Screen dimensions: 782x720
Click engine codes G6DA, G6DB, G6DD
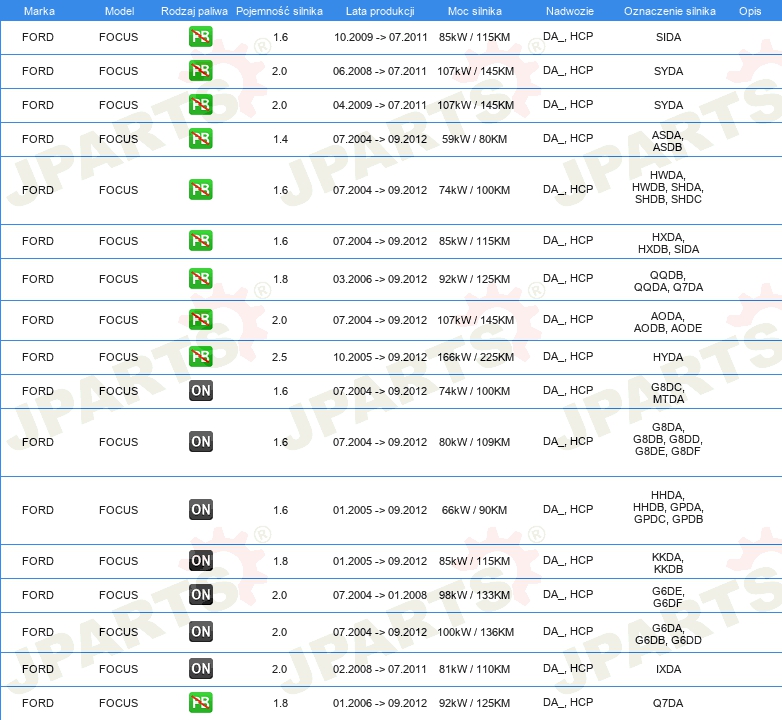coord(668,634)
